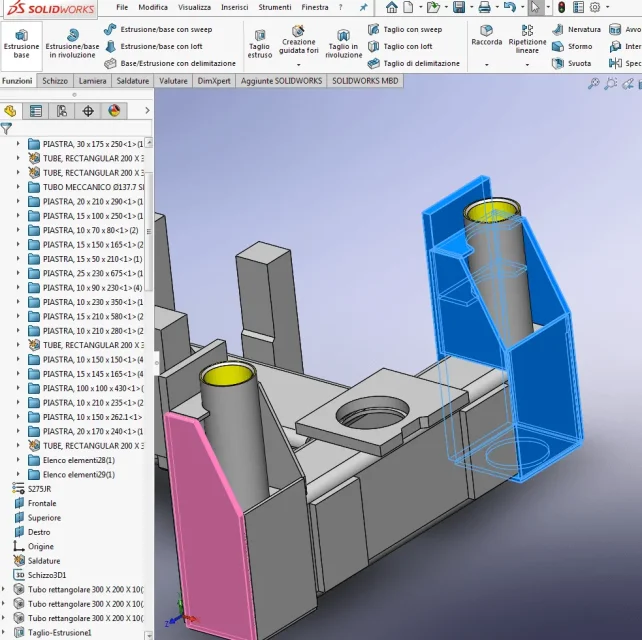
Task: Choose Taglio di delimitazione
Action: [x=414, y=63]
